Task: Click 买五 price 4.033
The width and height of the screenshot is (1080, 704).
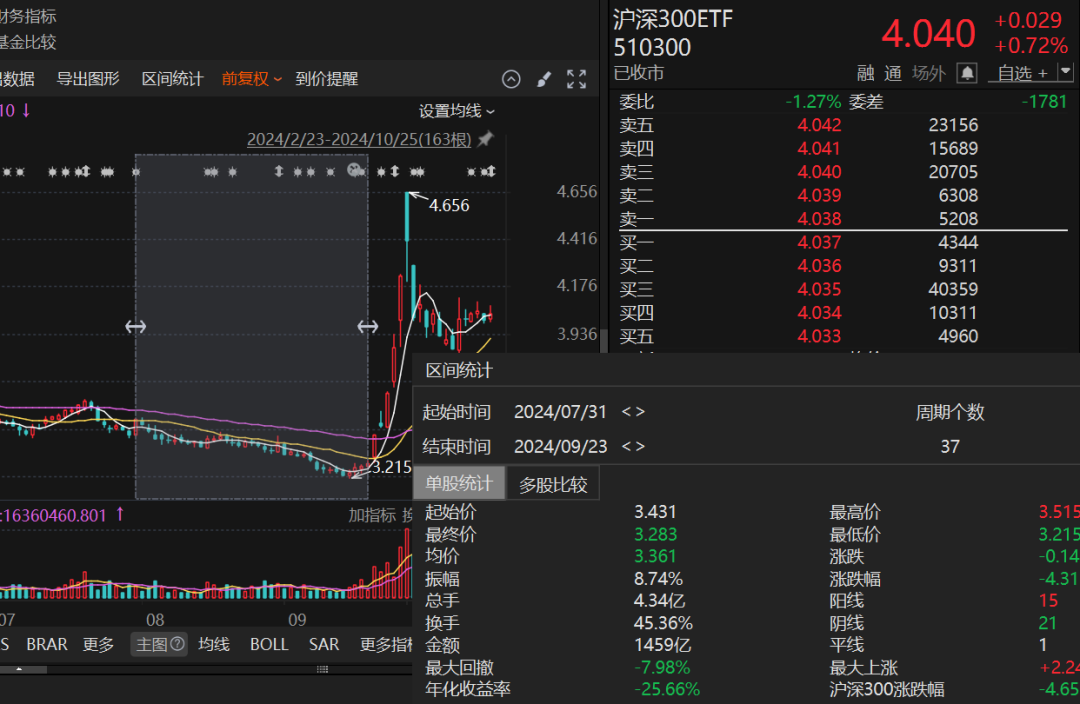Action: pyautogui.click(x=819, y=336)
